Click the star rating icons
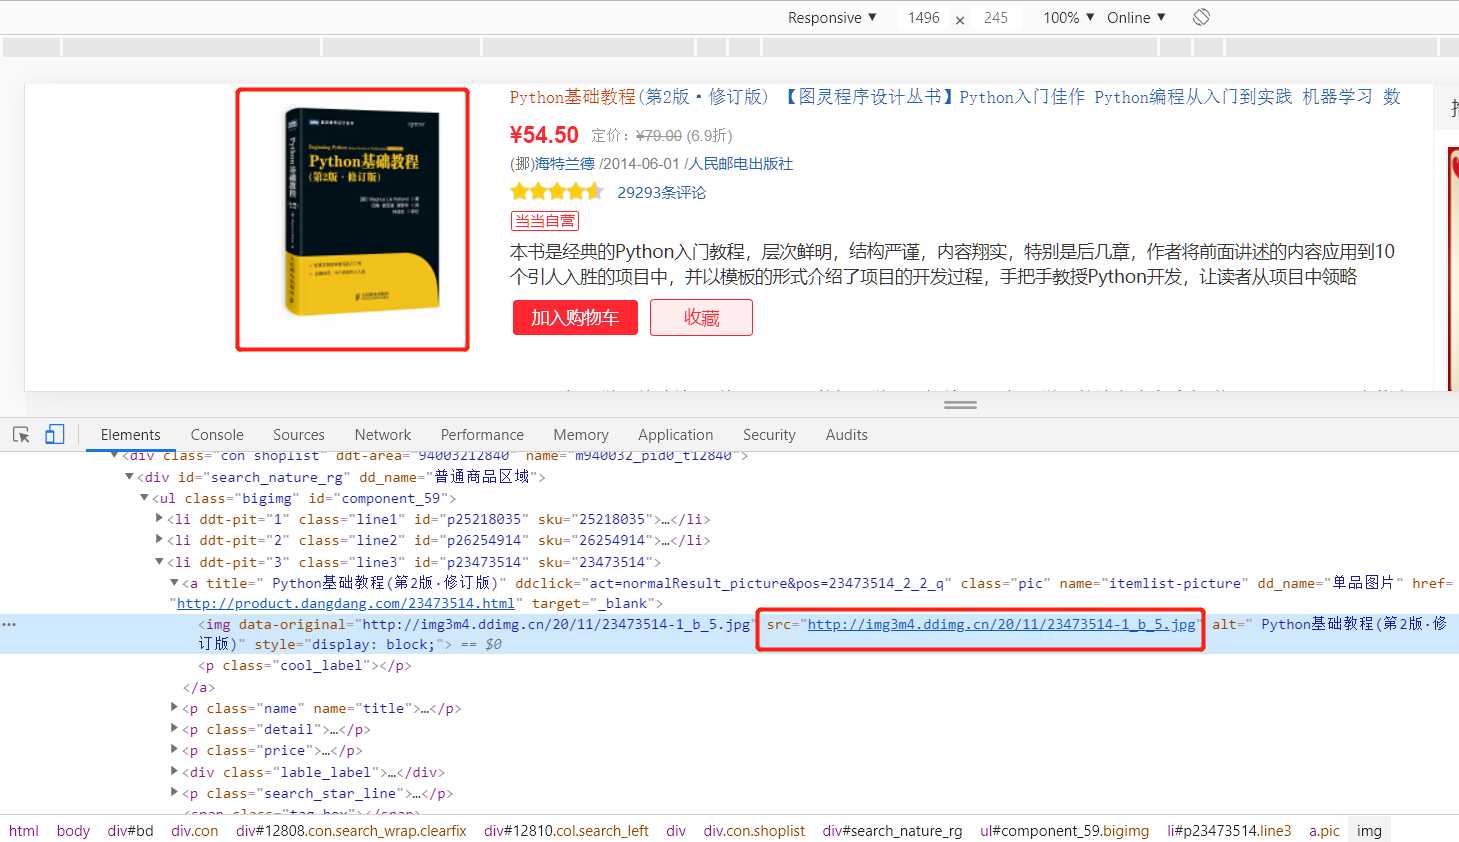This screenshot has width=1459, height=842. [557, 191]
